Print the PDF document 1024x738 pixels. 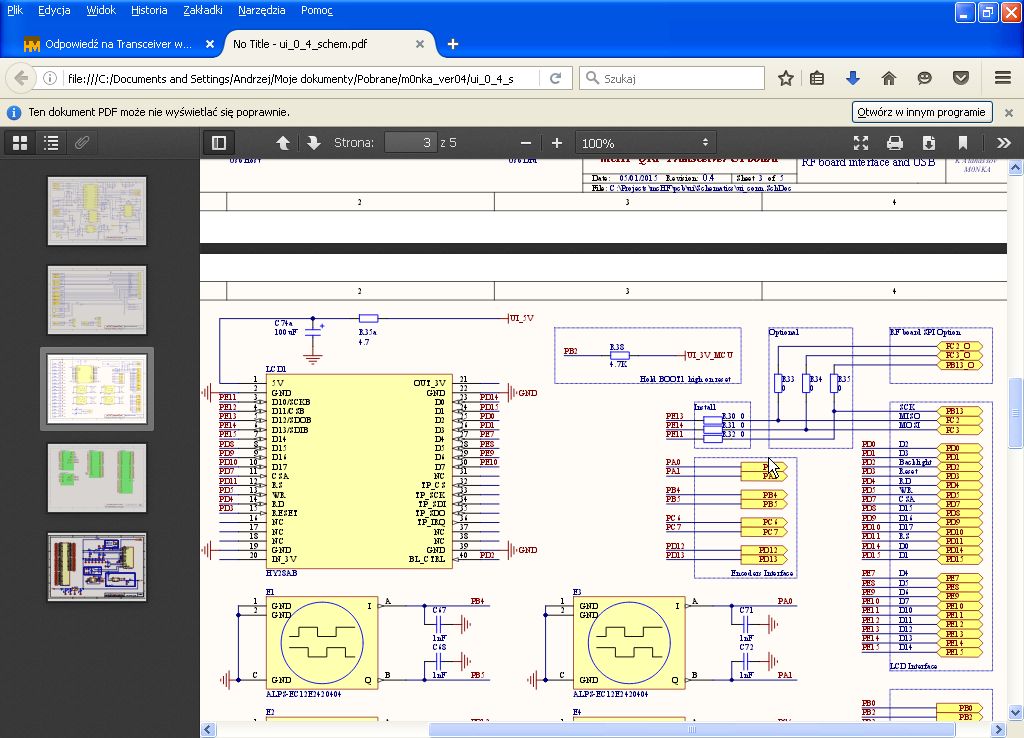895,143
